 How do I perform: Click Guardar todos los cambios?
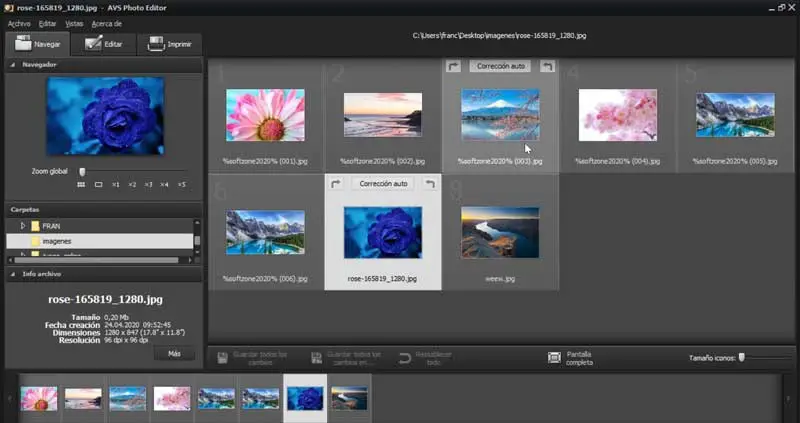(x=253, y=358)
